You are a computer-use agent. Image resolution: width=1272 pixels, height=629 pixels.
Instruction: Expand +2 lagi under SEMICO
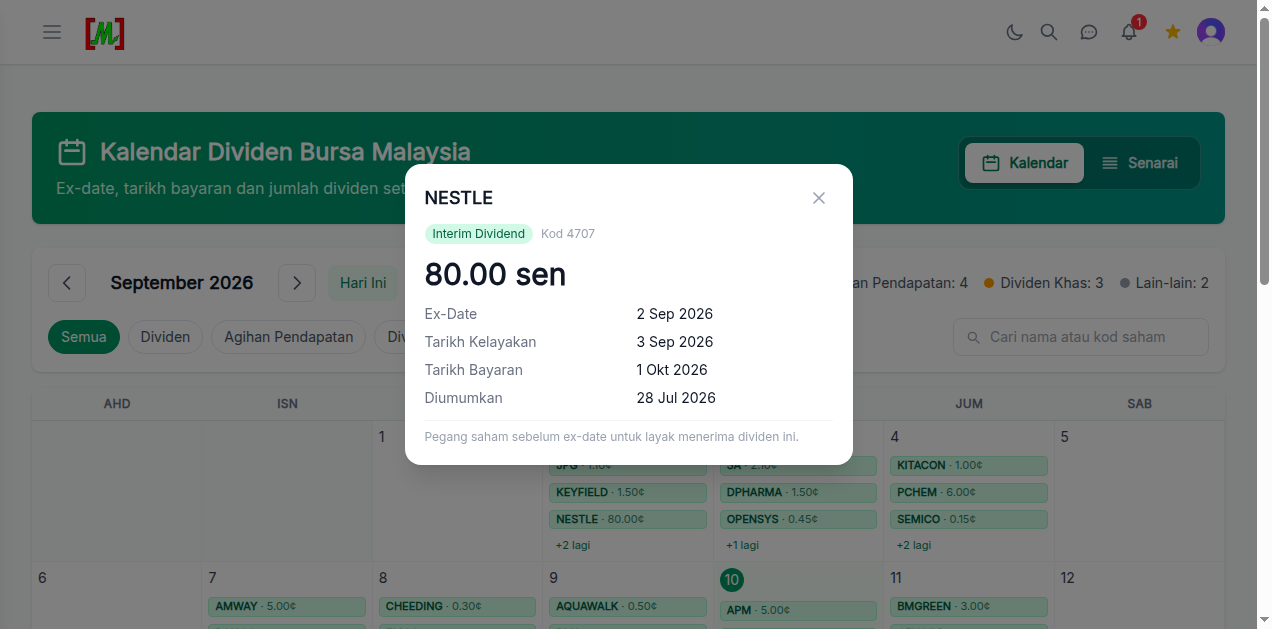pyautogui.click(x=914, y=545)
